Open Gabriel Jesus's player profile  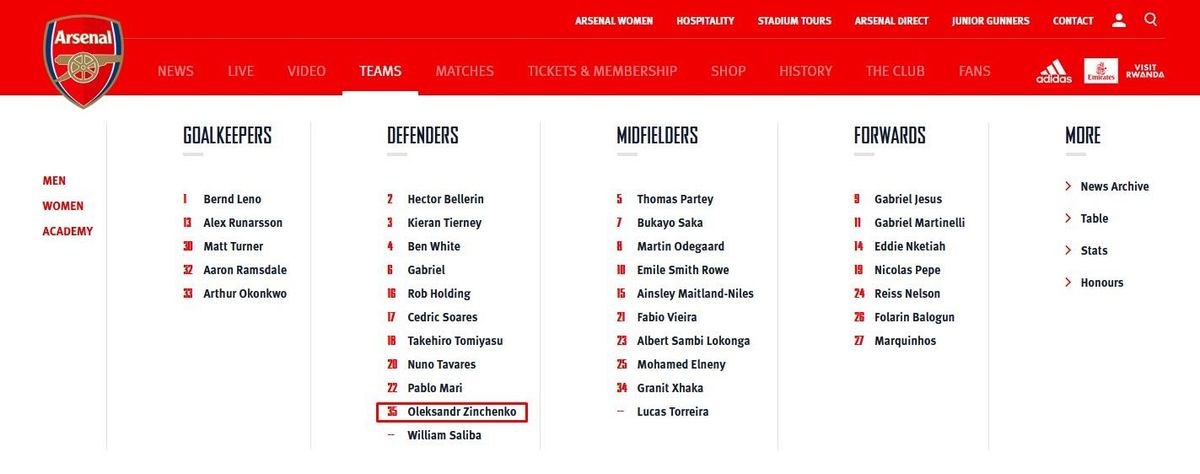[x=908, y=199]
